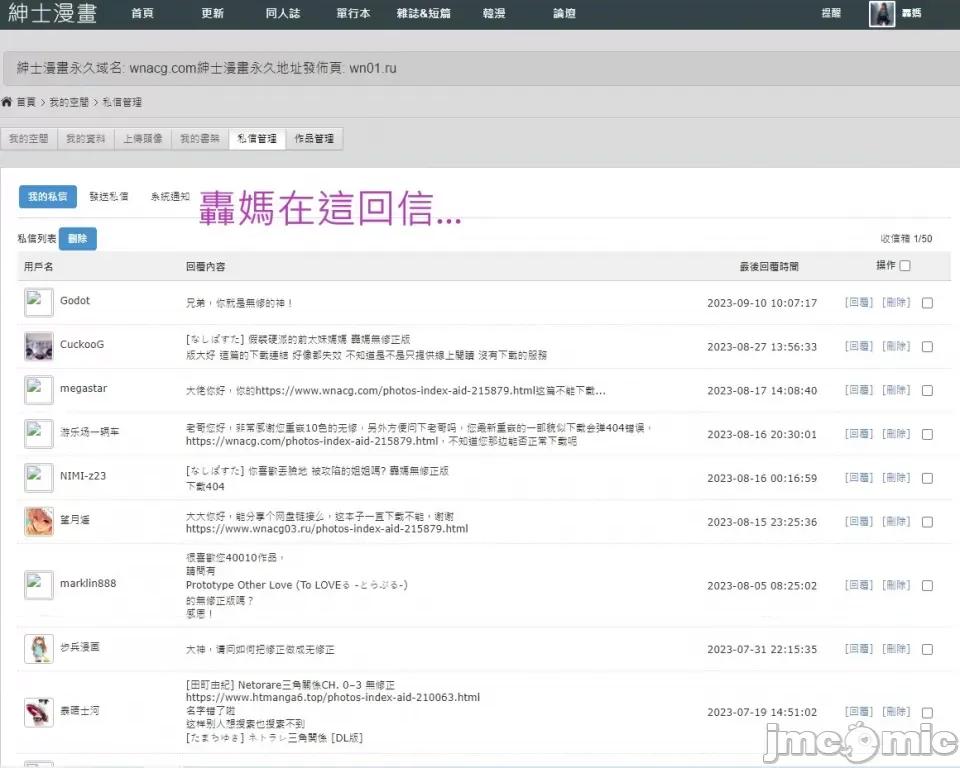The height and width of the screenshot is (768, 960).
Task: Open the user avatar in the top bar
Action: tap(882, 13)
